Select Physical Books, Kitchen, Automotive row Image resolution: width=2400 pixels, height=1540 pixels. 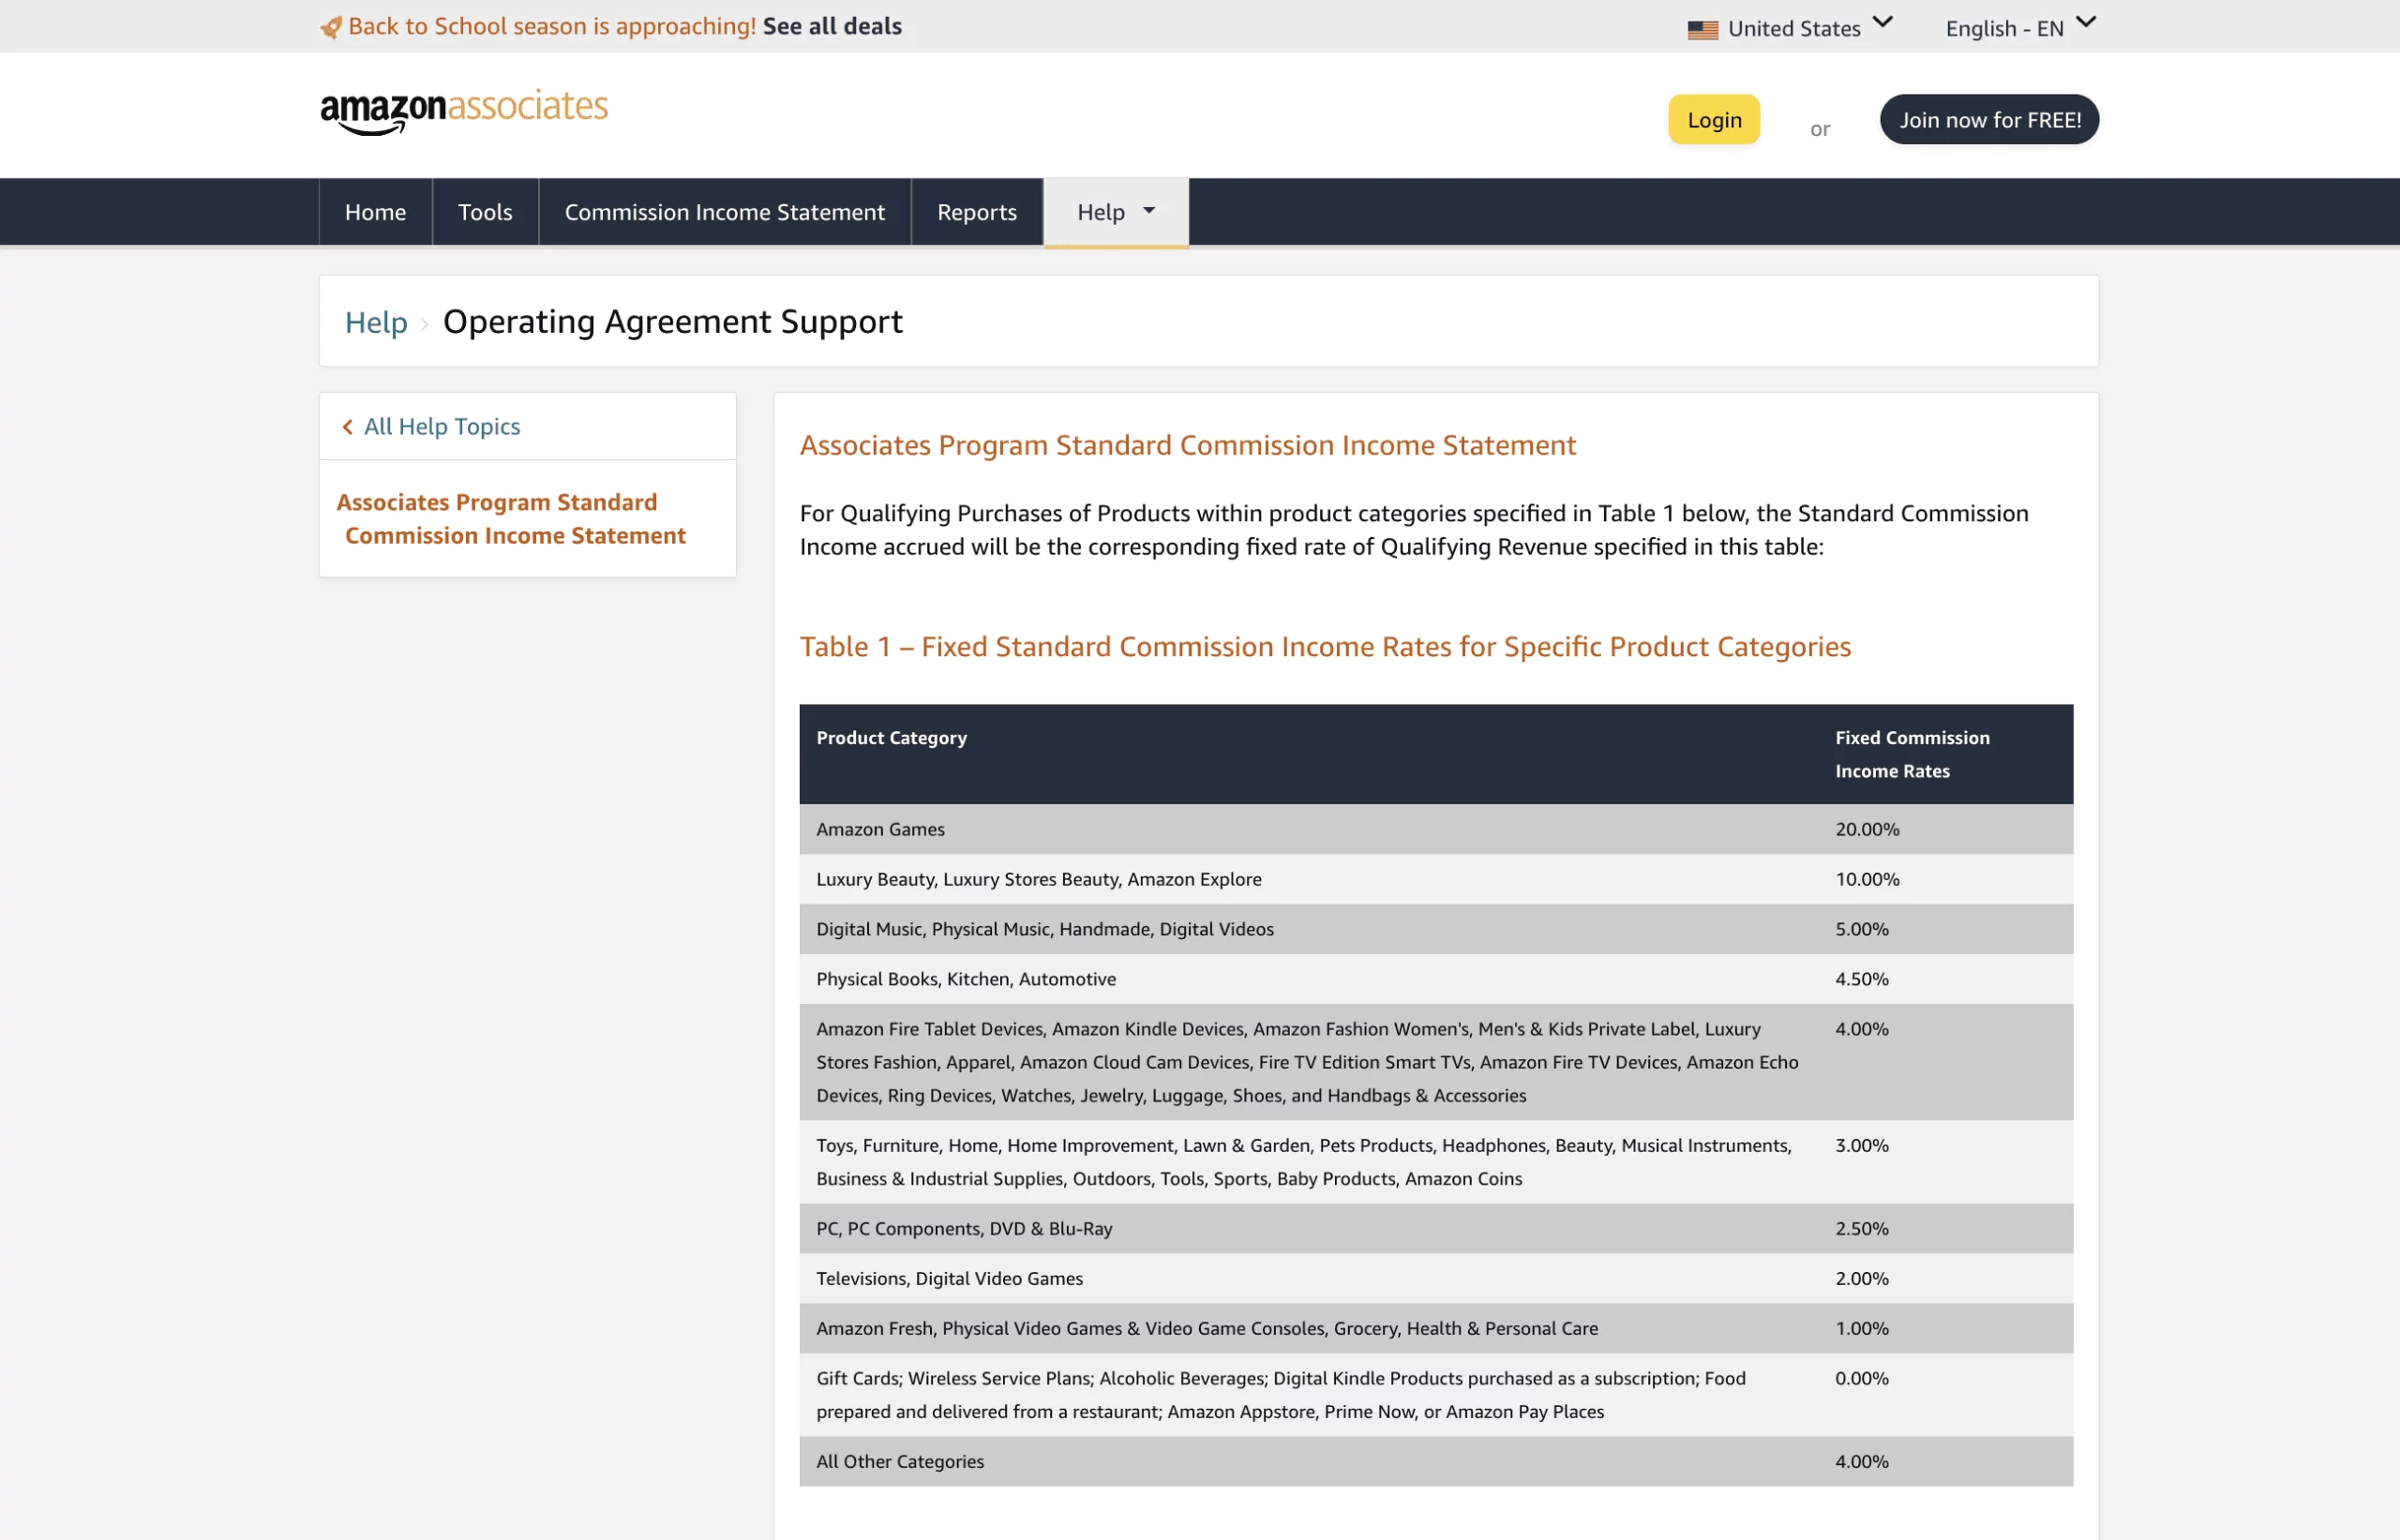tap(1436, 979)
